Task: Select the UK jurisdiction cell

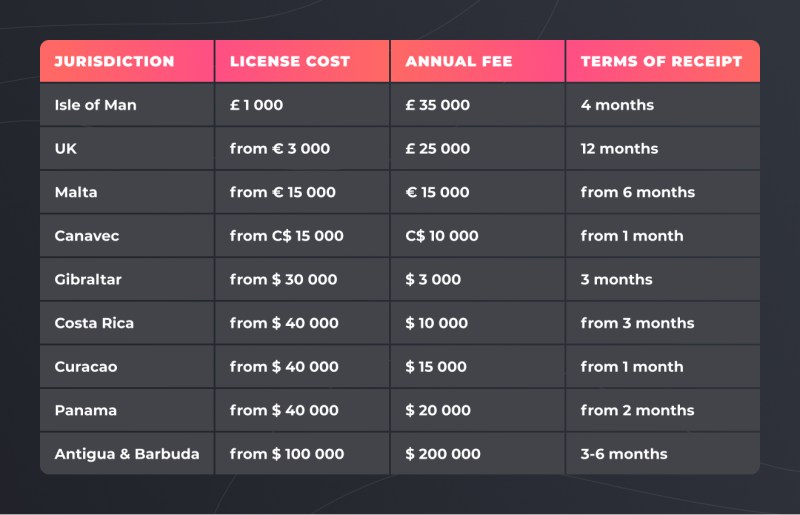Action: 66,148
